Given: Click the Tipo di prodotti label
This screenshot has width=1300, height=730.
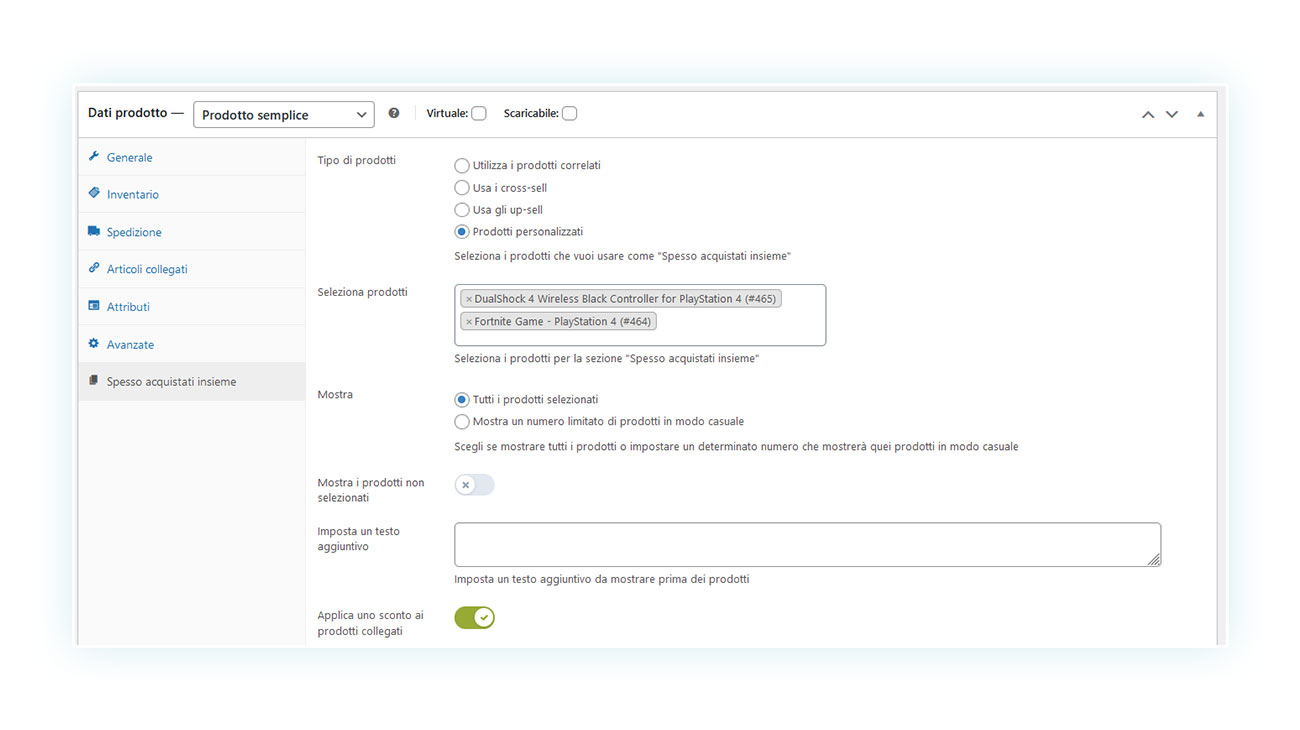Looking at the screenshot, I should click(x=357, y=160).
